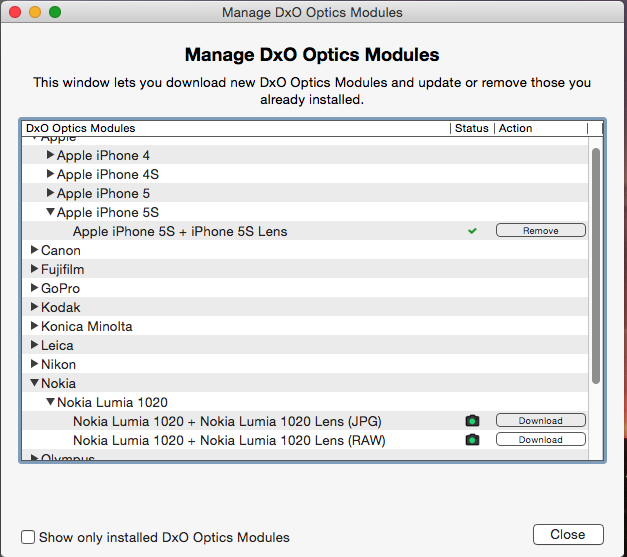Expand the Apple iPhone 4 entry

click(x=50, y=155)
